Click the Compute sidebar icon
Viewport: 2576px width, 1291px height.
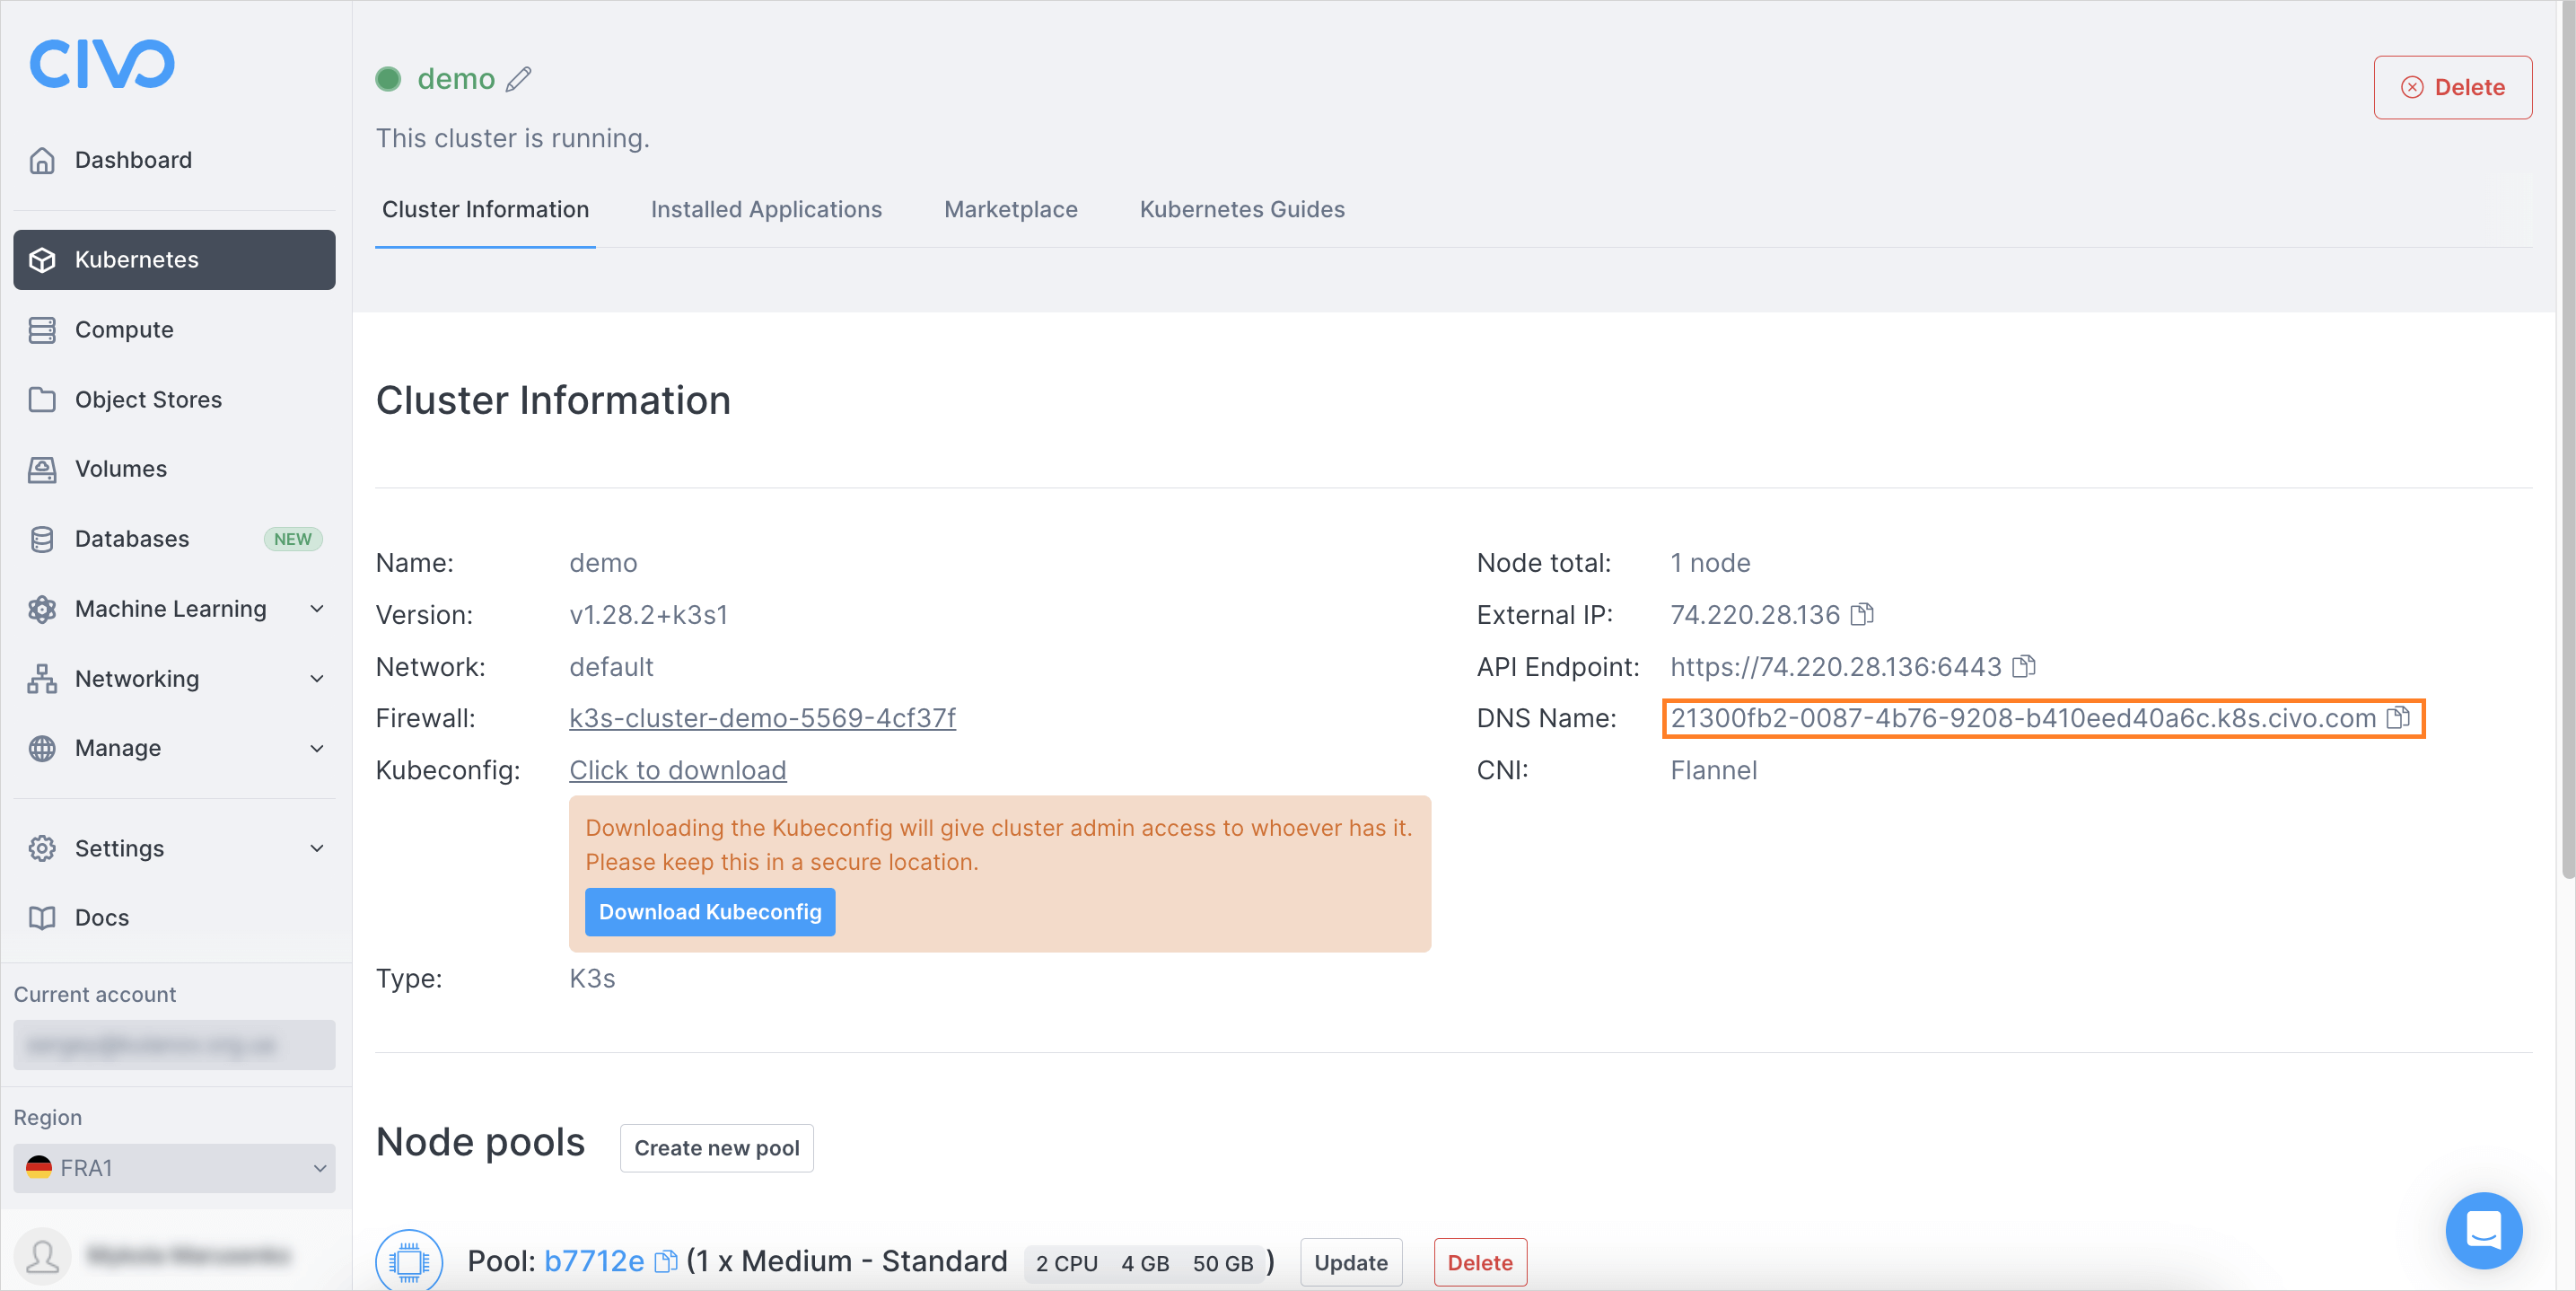45,329
